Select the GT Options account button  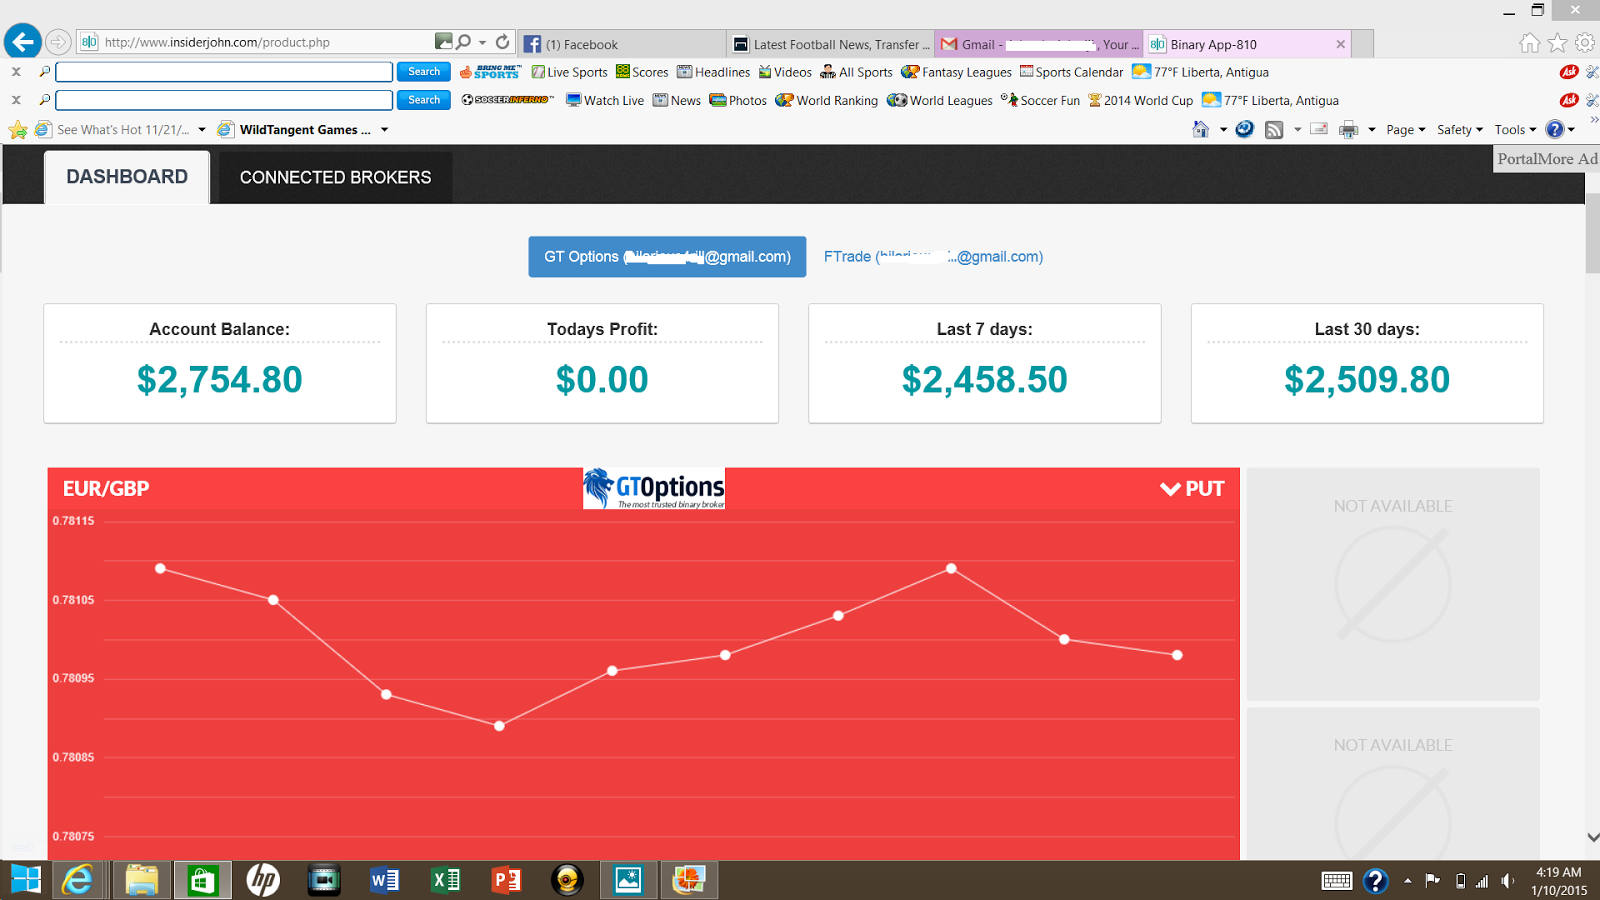coord(667,257)
